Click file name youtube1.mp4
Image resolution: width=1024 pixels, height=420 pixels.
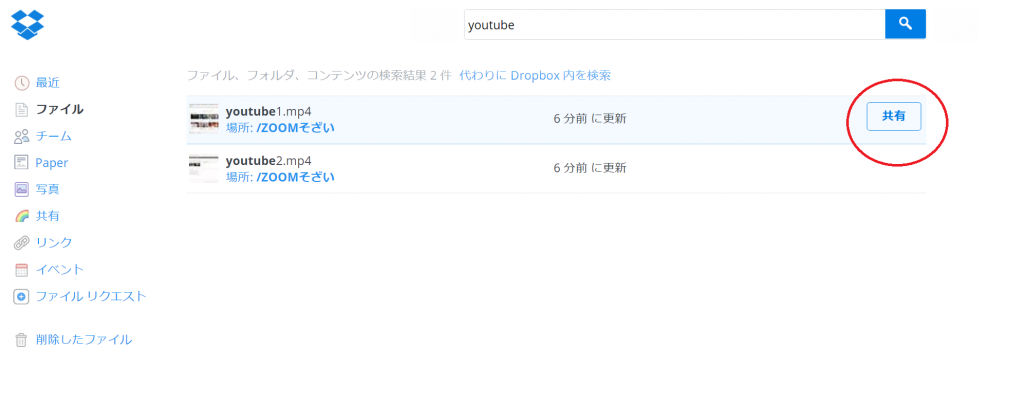click(x=268, y=111)
